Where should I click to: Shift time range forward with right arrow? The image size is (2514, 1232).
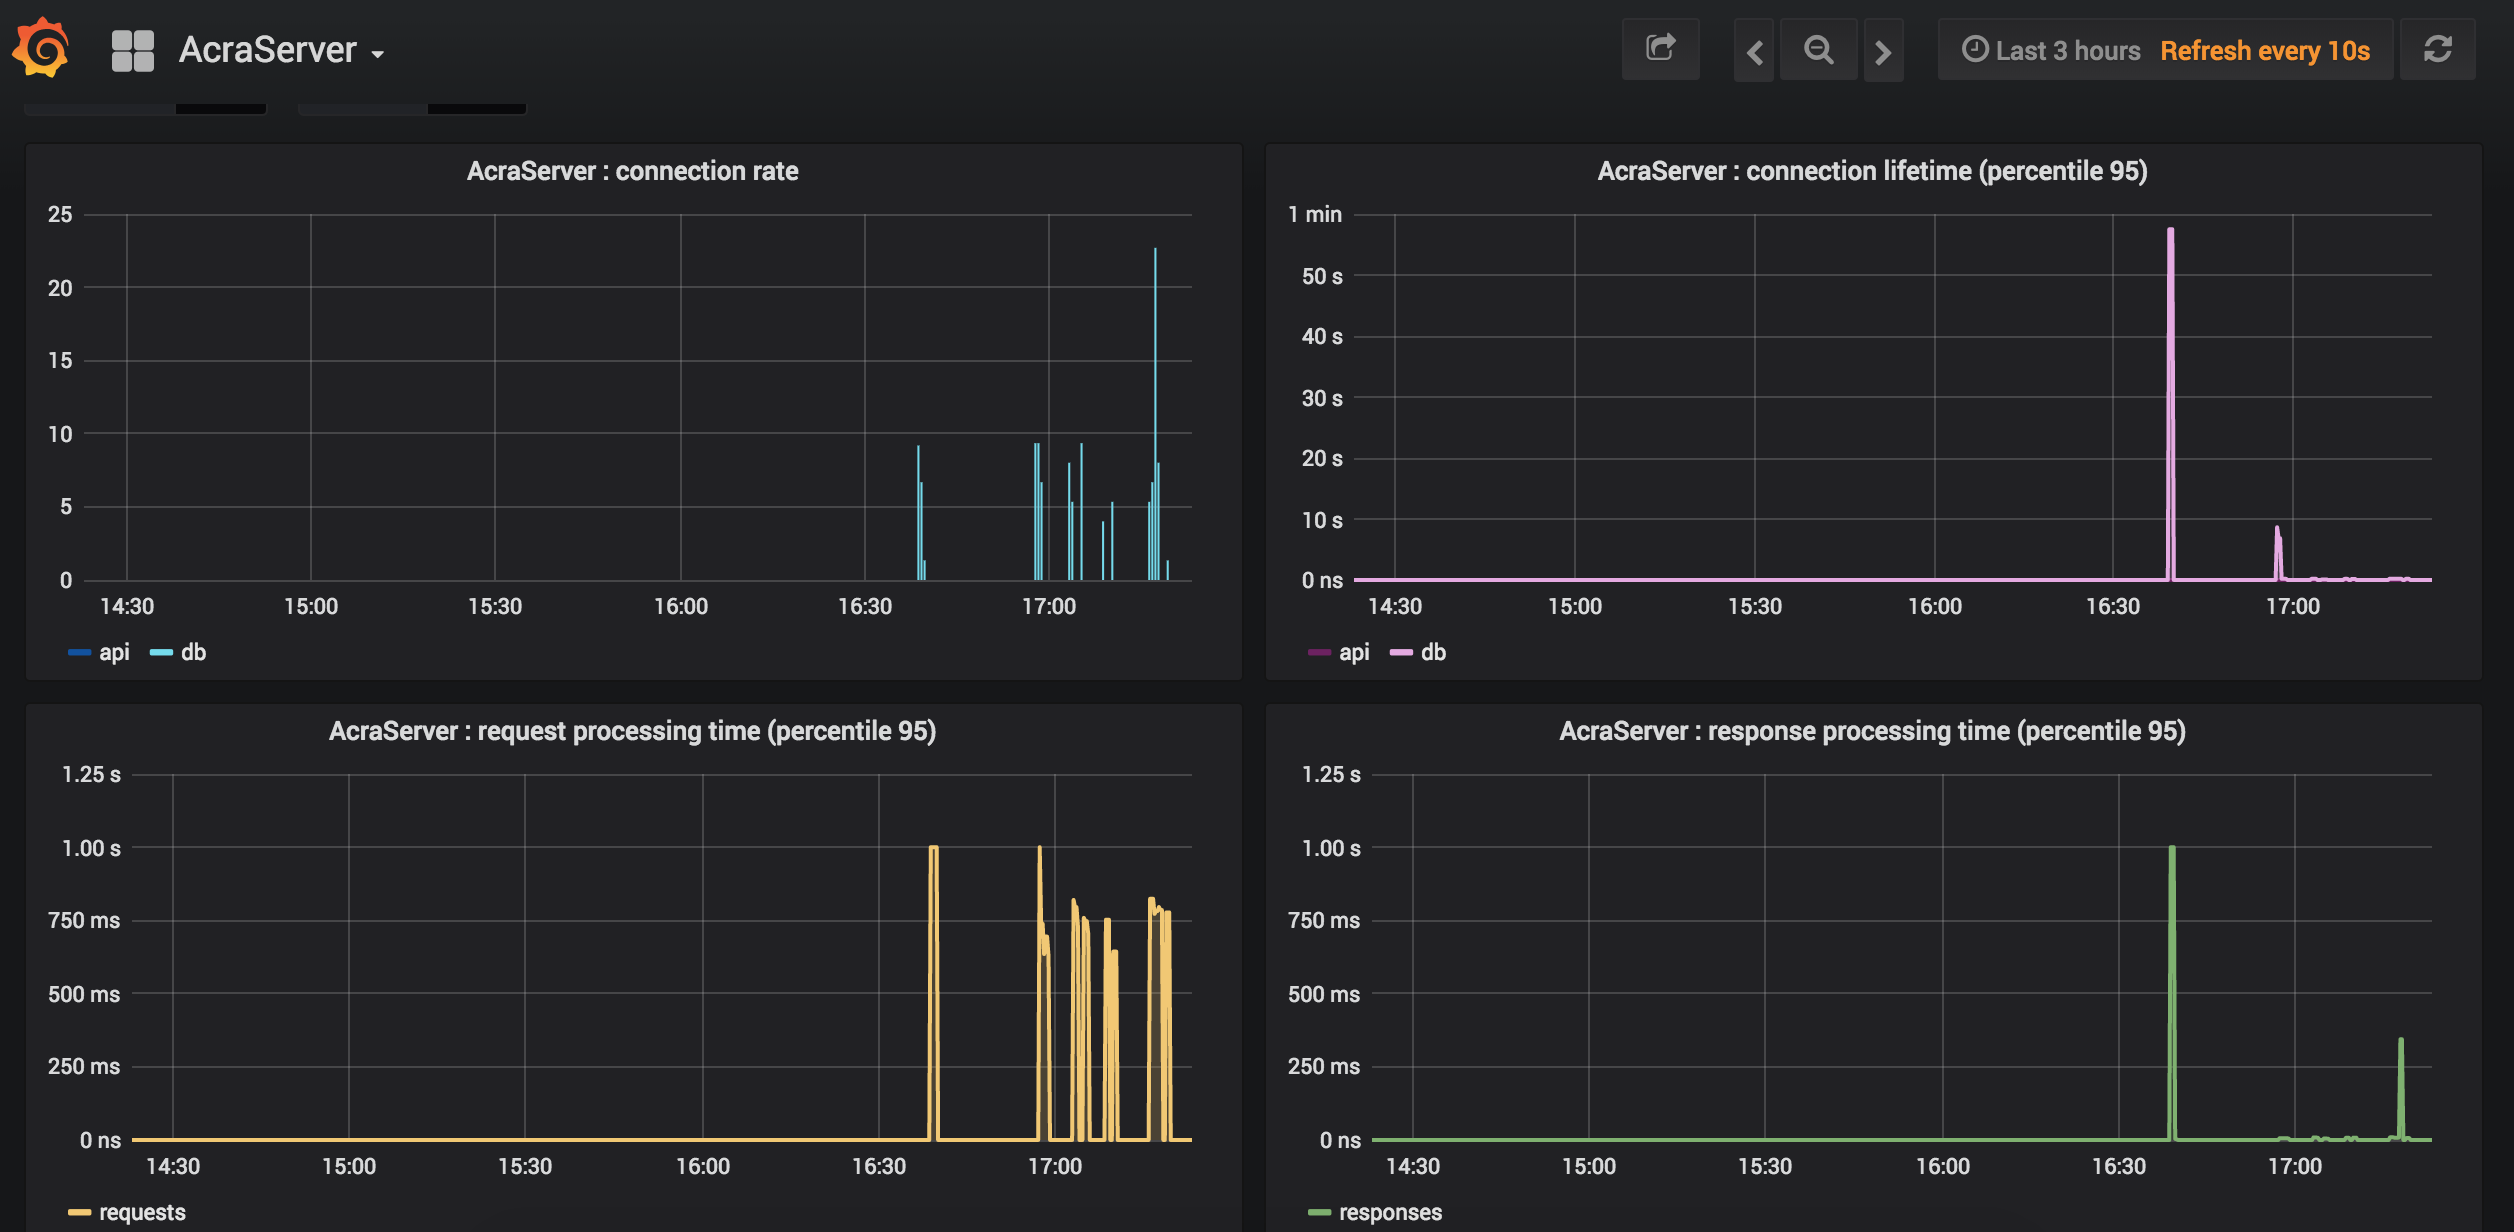click(1883, 51)
